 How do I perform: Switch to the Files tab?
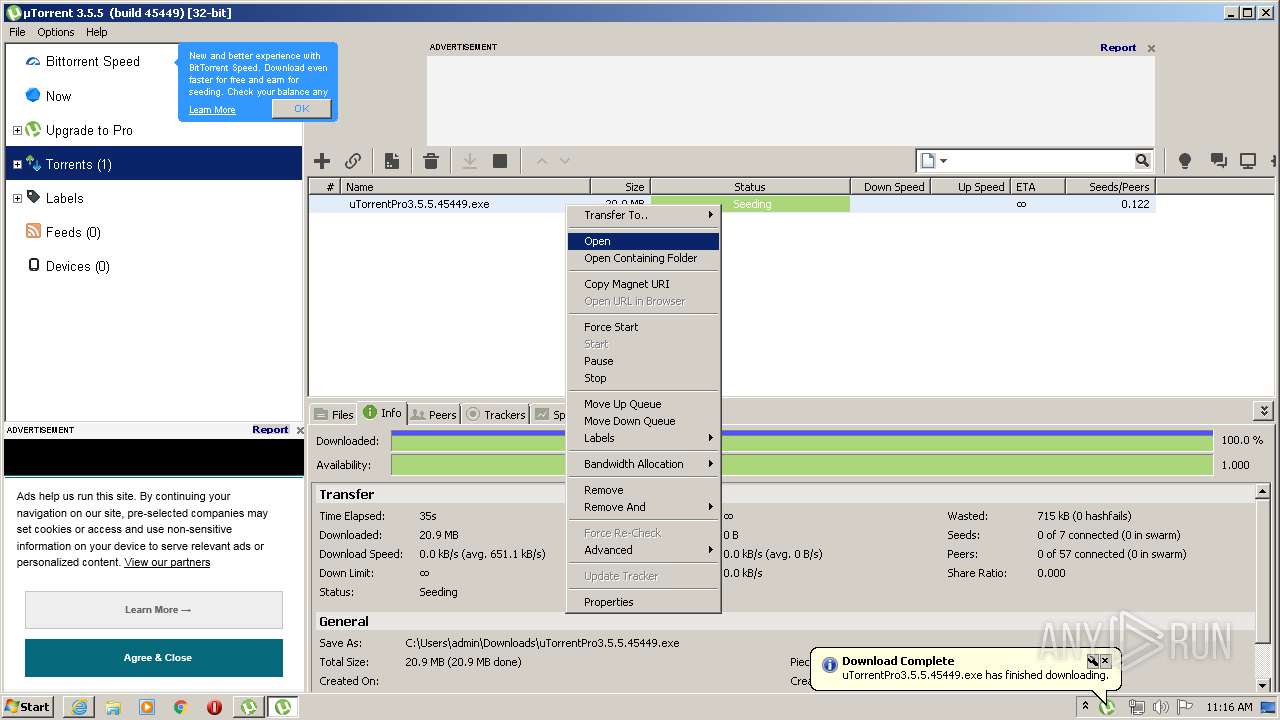(x=333, y=414)
